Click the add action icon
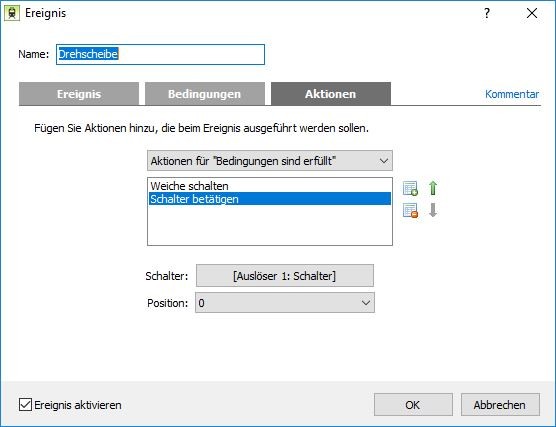This screenshot has width=556, height=427. 411,188
